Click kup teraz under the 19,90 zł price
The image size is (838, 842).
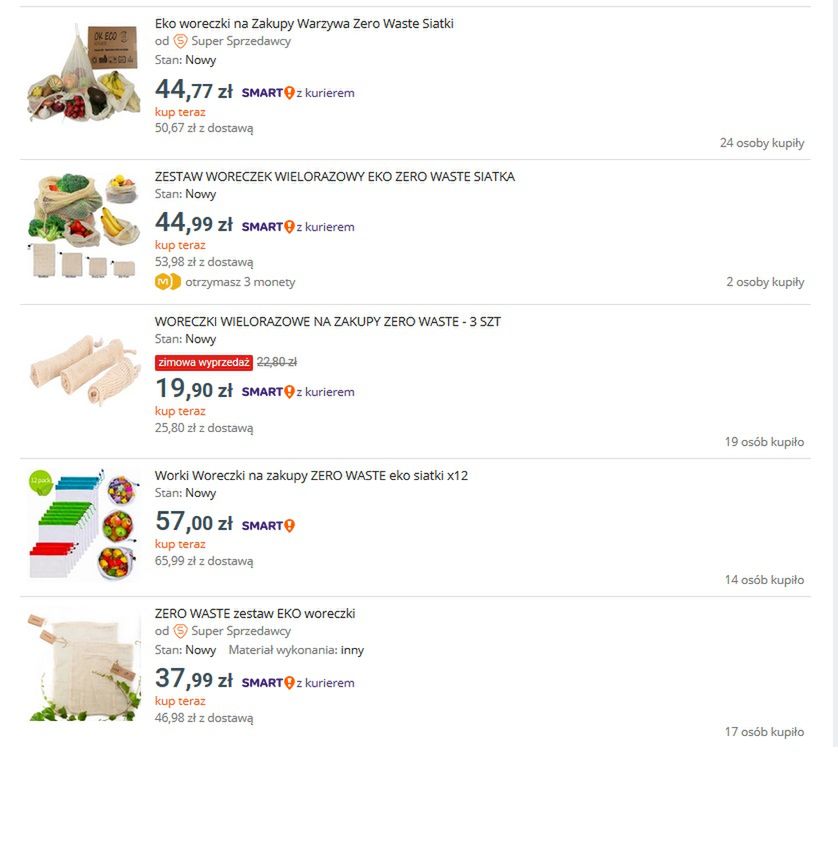180,411
